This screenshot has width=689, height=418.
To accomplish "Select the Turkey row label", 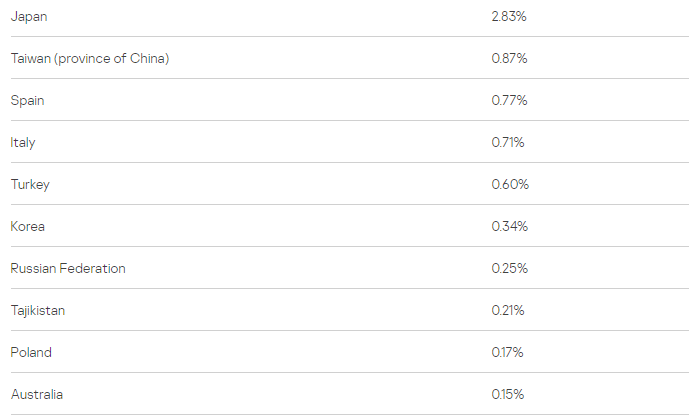I will coord(30,185).
